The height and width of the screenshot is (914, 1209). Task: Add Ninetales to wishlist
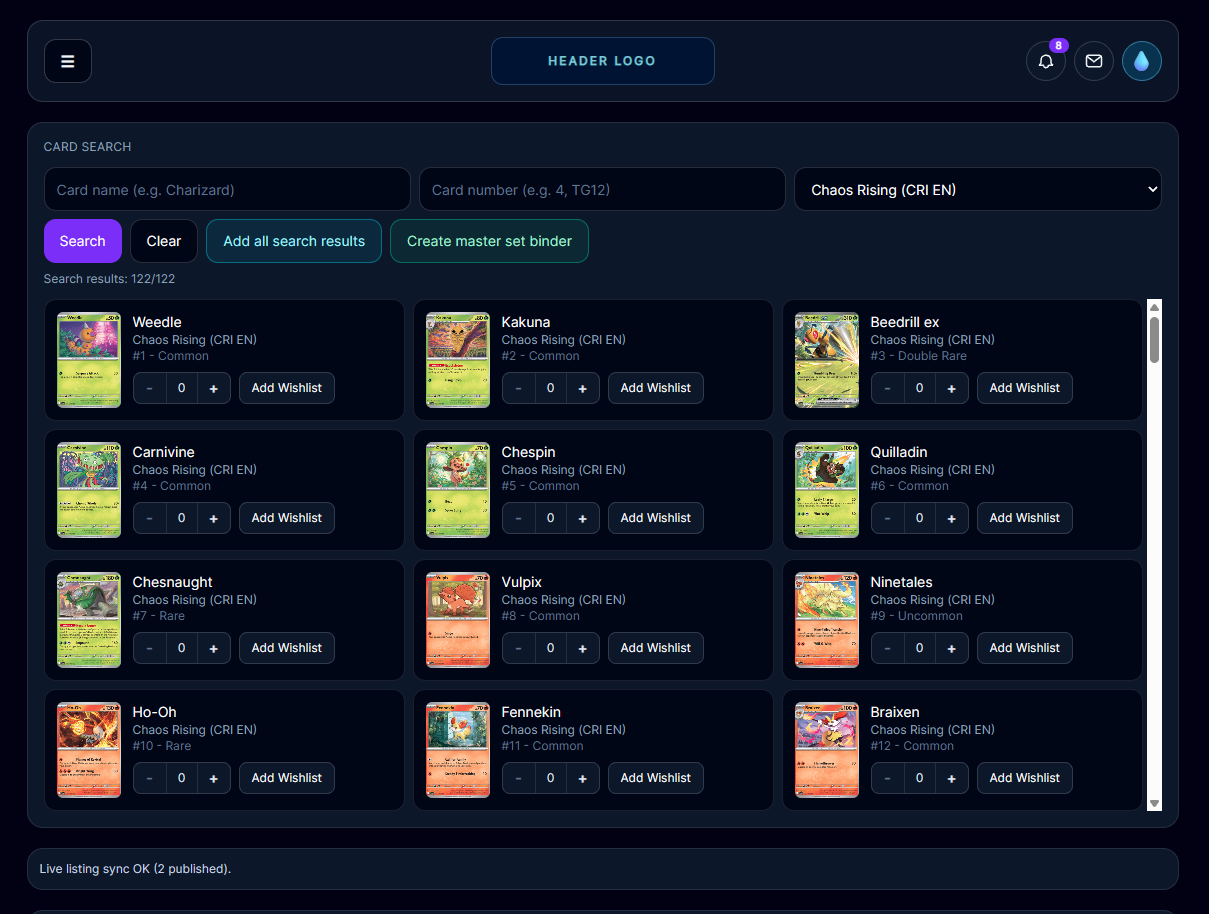pos(1025,648)
